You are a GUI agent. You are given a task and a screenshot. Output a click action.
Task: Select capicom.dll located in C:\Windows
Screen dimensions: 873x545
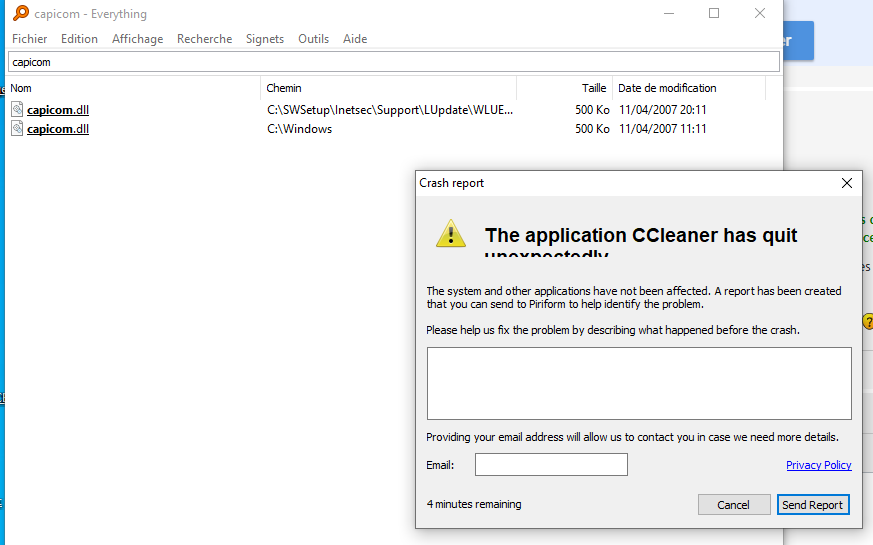pos(58,129)
